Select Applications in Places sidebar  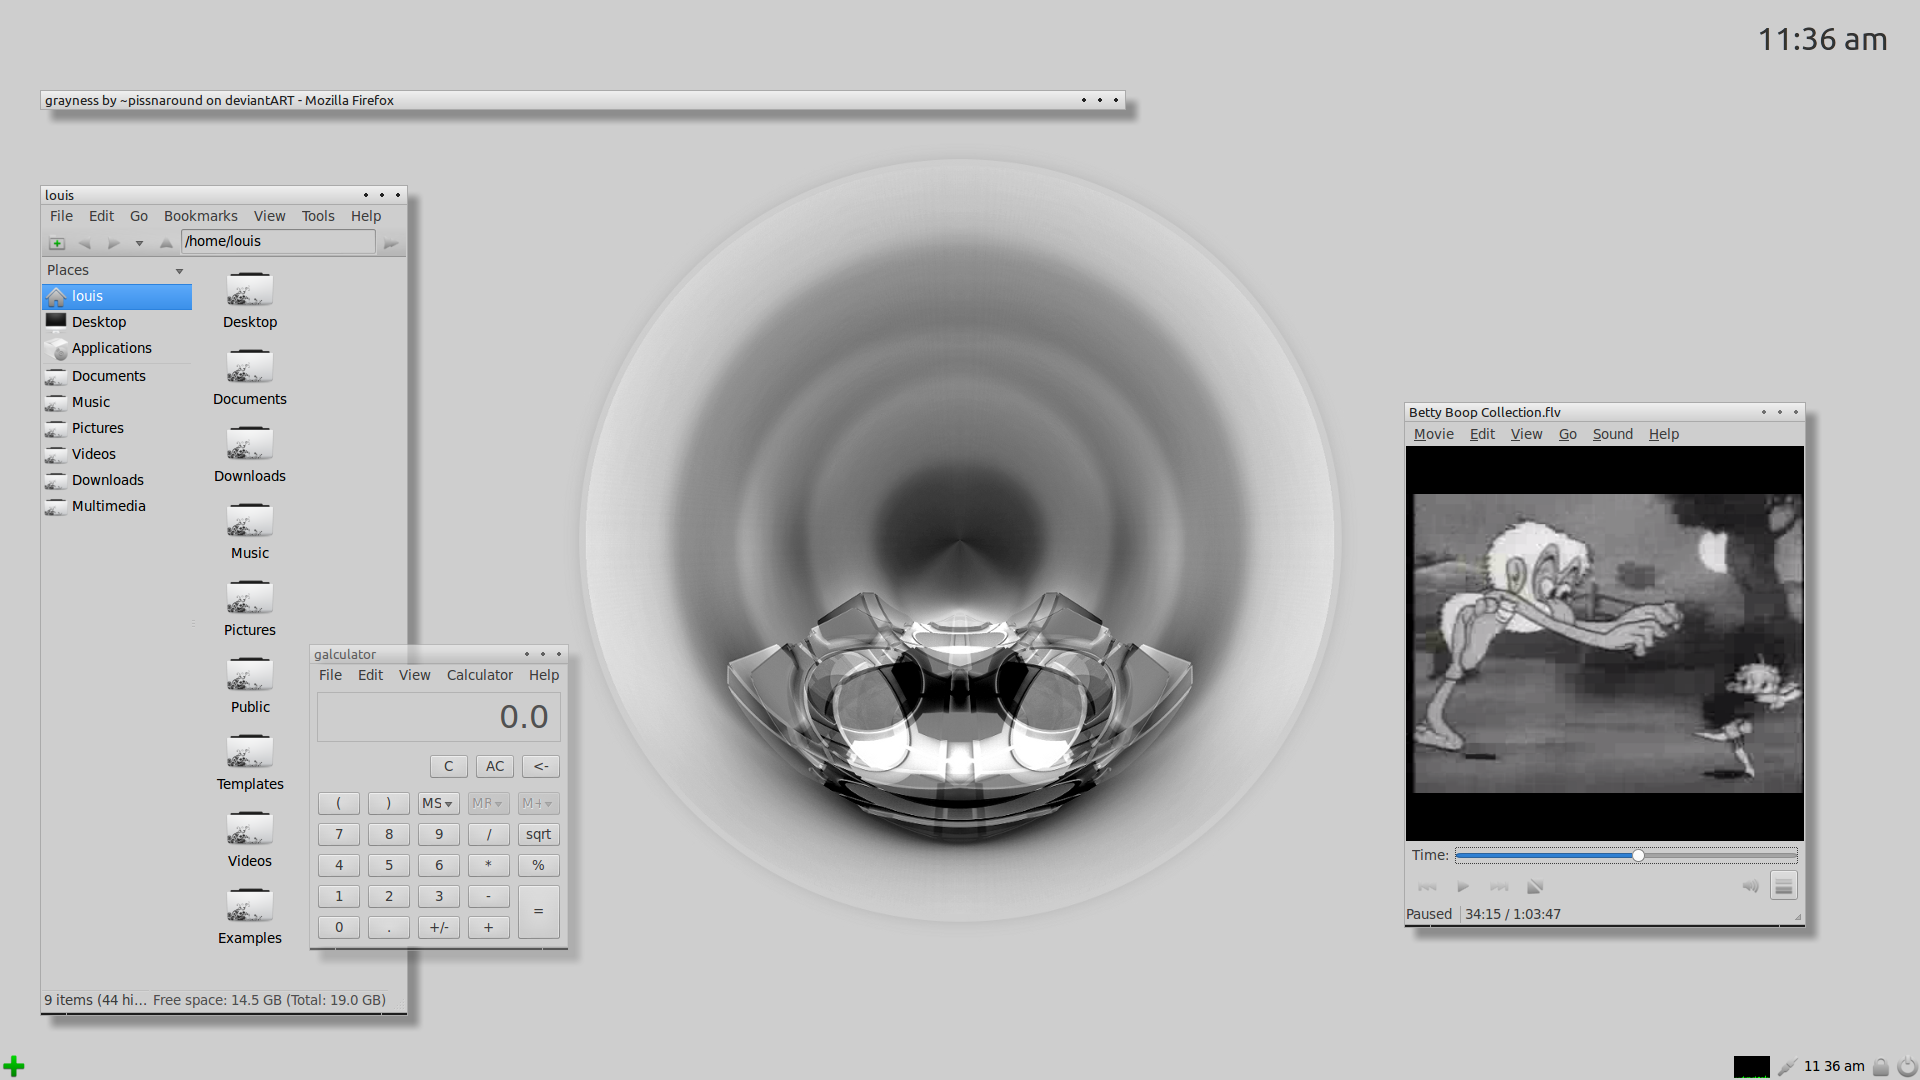coord(117,348)
